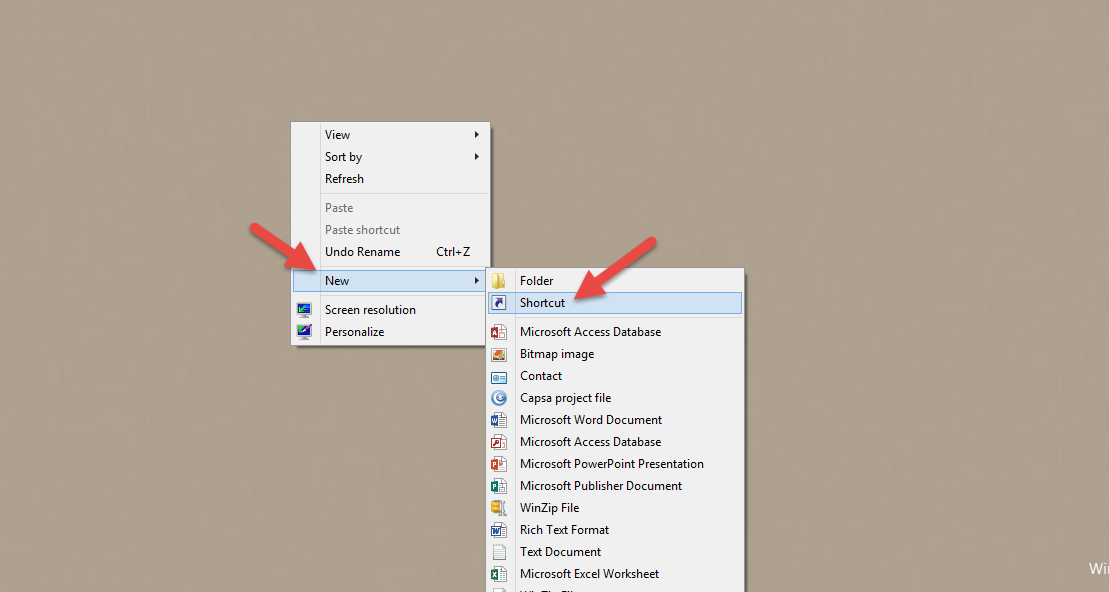Select Microsoft Excel Worksheet from the list
The height and width of the screenshot is (592, 1109).
pyautogui.click(x=589, y=574)
